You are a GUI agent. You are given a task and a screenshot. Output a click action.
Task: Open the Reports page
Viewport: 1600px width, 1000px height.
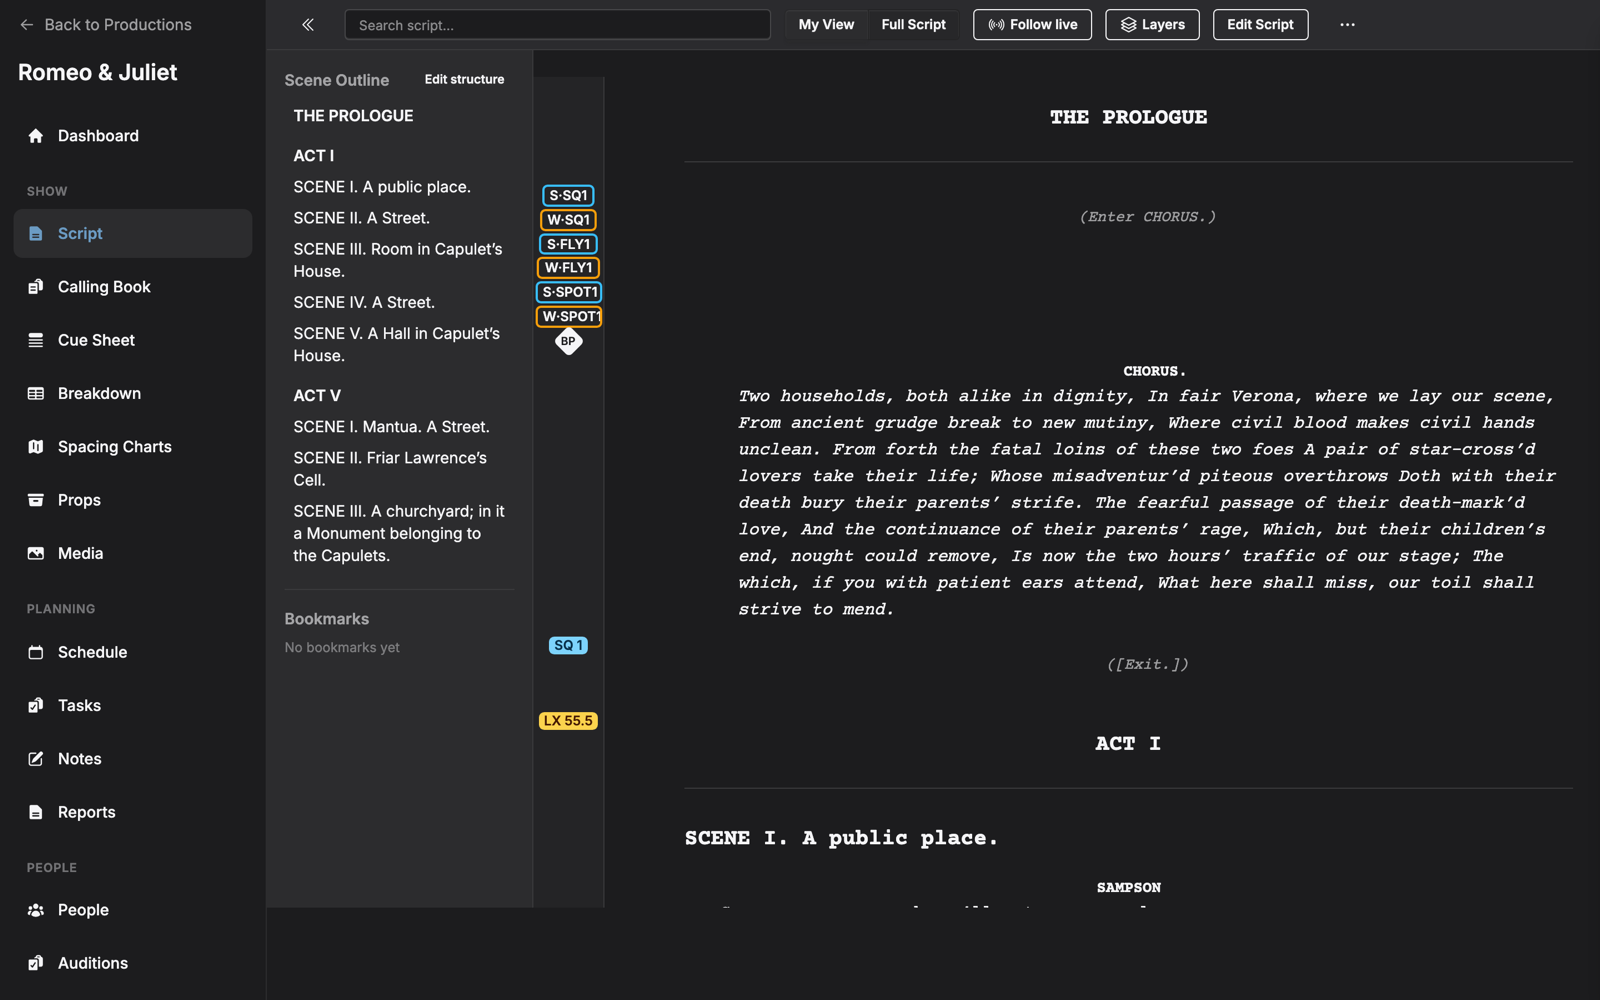133,812
